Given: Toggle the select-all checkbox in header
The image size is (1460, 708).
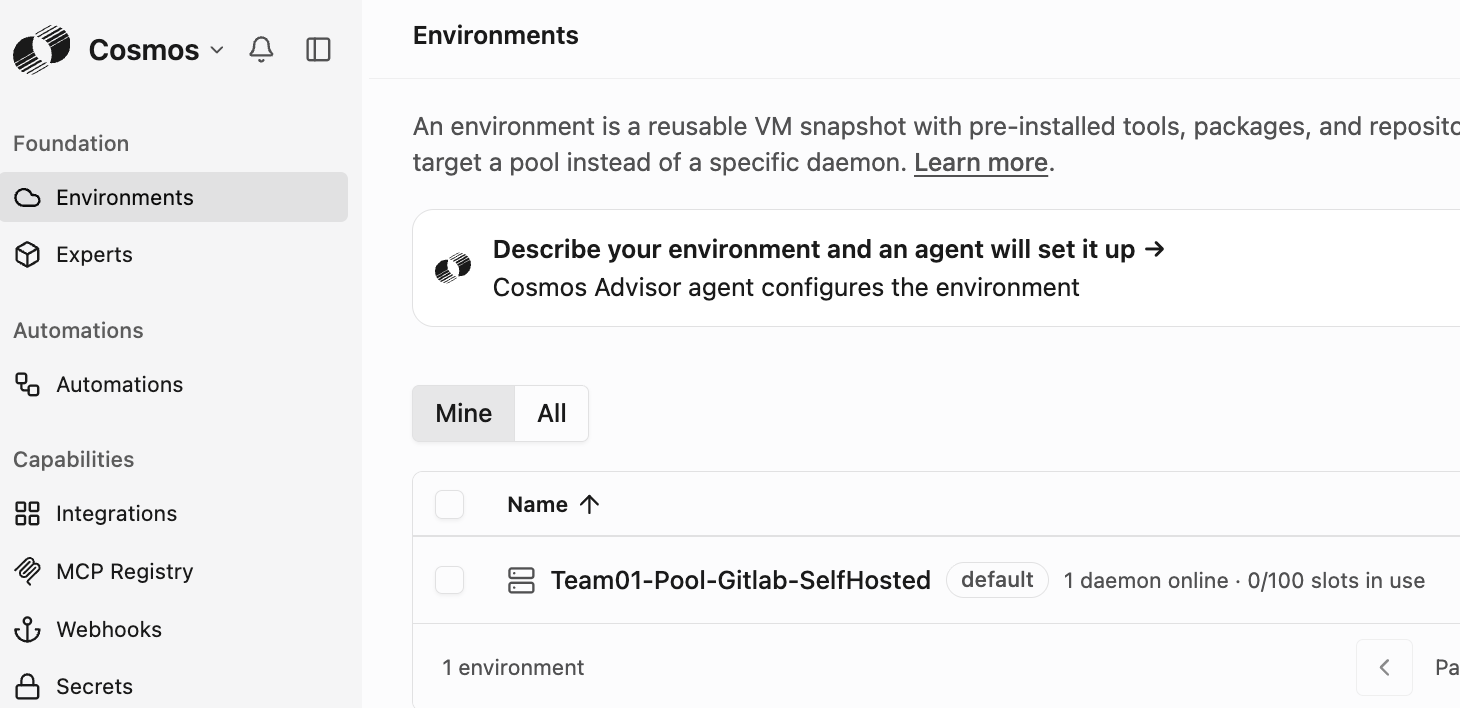Looking at the screenshot, I should pyautogui.click(x=450, y=505).
